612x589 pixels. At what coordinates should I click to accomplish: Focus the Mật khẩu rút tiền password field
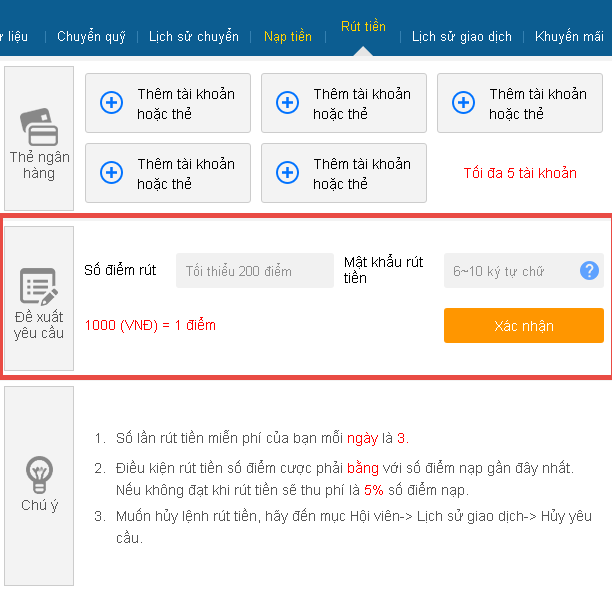508,271
